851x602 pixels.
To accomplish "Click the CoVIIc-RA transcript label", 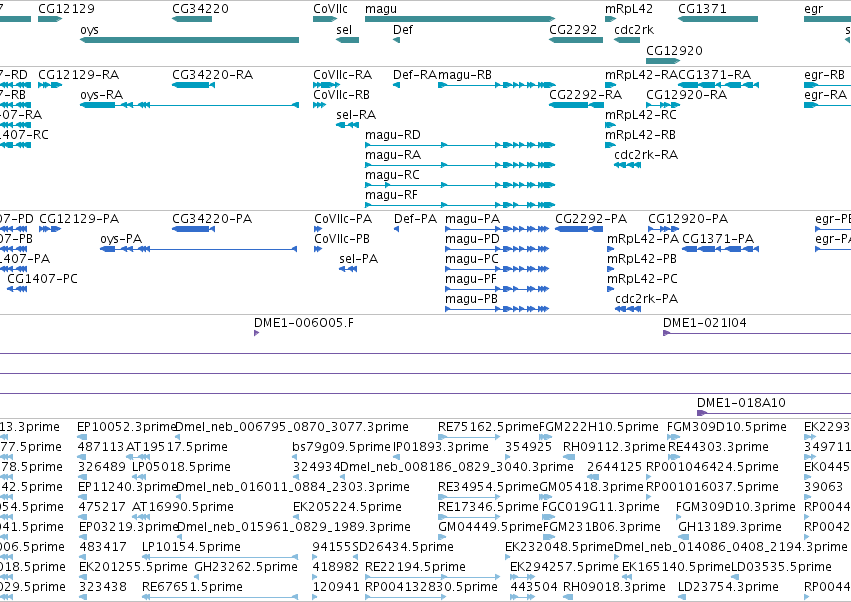I will click(x=342, y=74).
